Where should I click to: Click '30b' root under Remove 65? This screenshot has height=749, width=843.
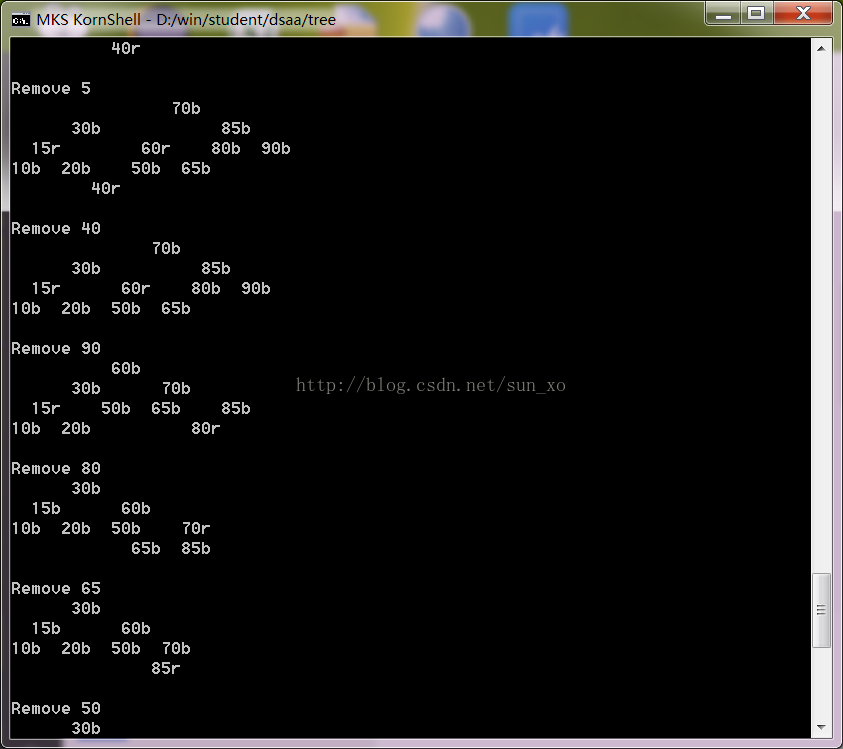(x=86, y=608)
